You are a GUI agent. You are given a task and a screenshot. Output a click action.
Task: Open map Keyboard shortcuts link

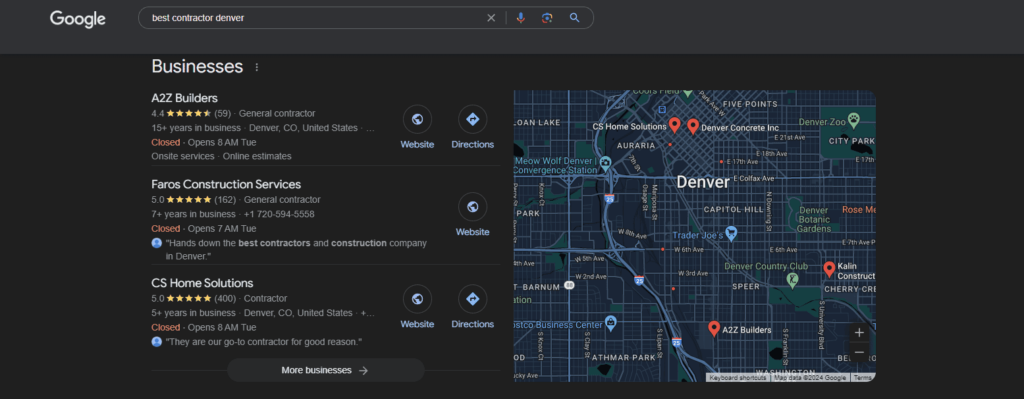point(738,377)
